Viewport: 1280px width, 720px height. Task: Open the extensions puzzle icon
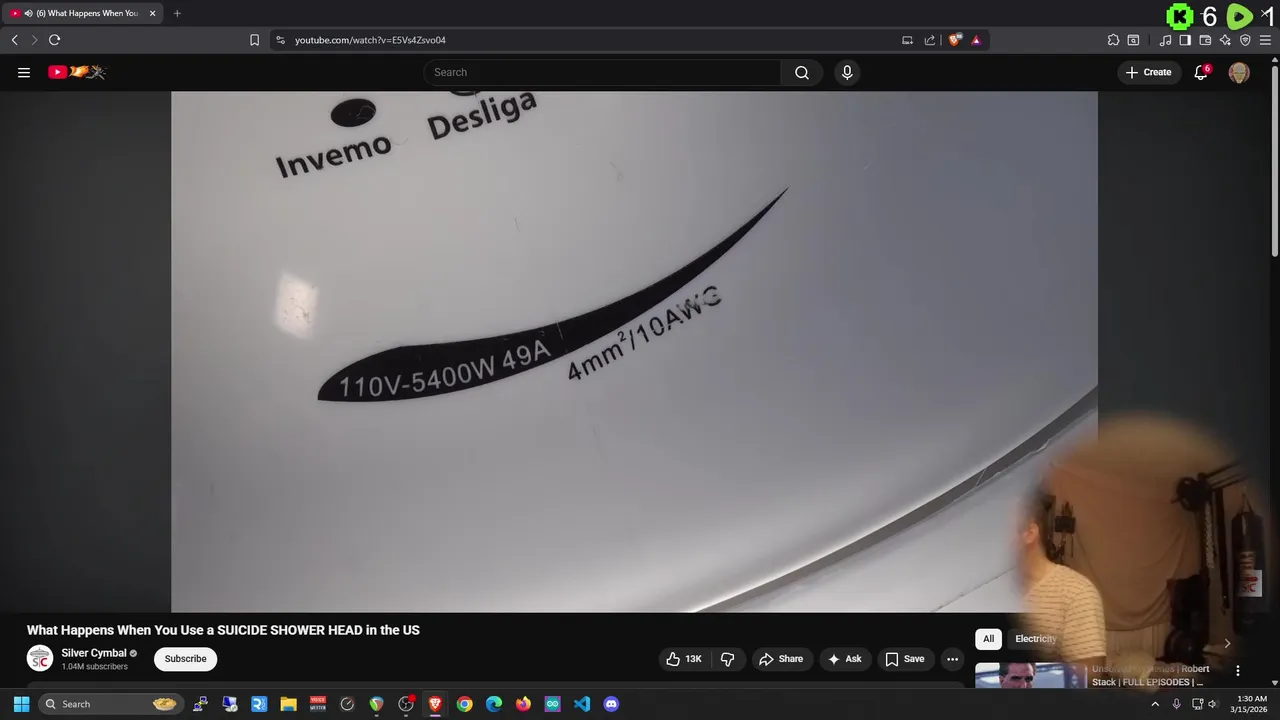pos(1113,40)
